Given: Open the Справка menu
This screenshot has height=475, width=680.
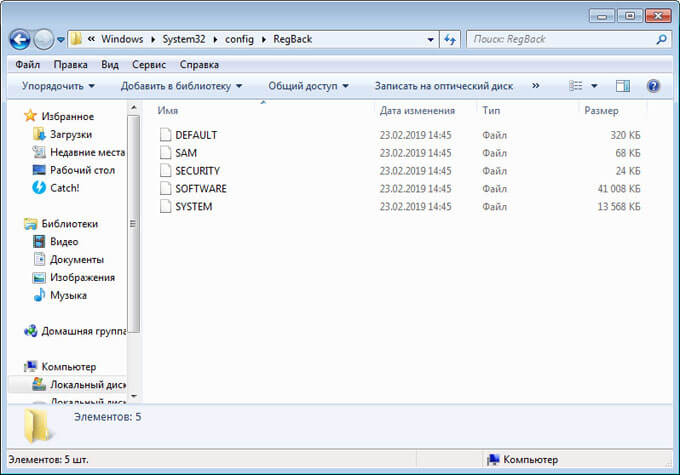Looking at the screenshot, I should coord(199,65).
